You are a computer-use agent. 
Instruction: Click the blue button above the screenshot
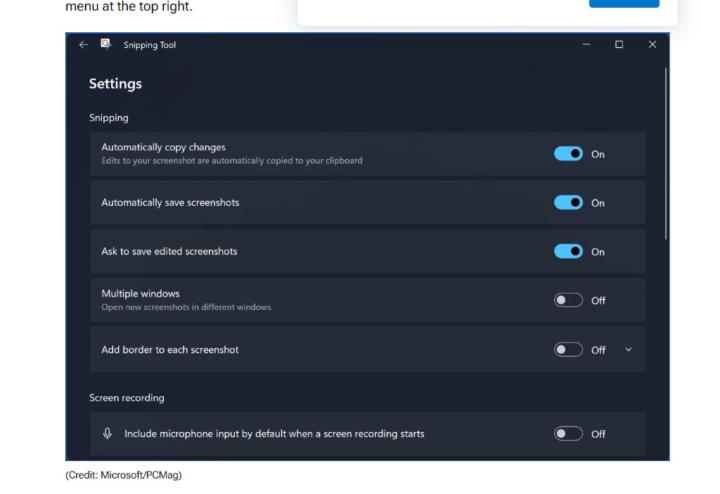coord(624,4)
